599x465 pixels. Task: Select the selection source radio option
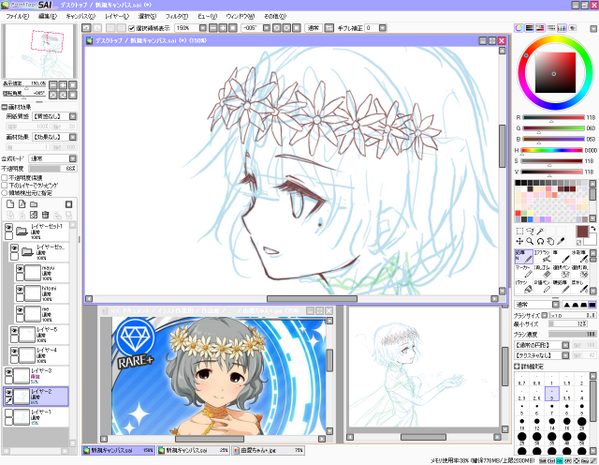pos(5,193)
